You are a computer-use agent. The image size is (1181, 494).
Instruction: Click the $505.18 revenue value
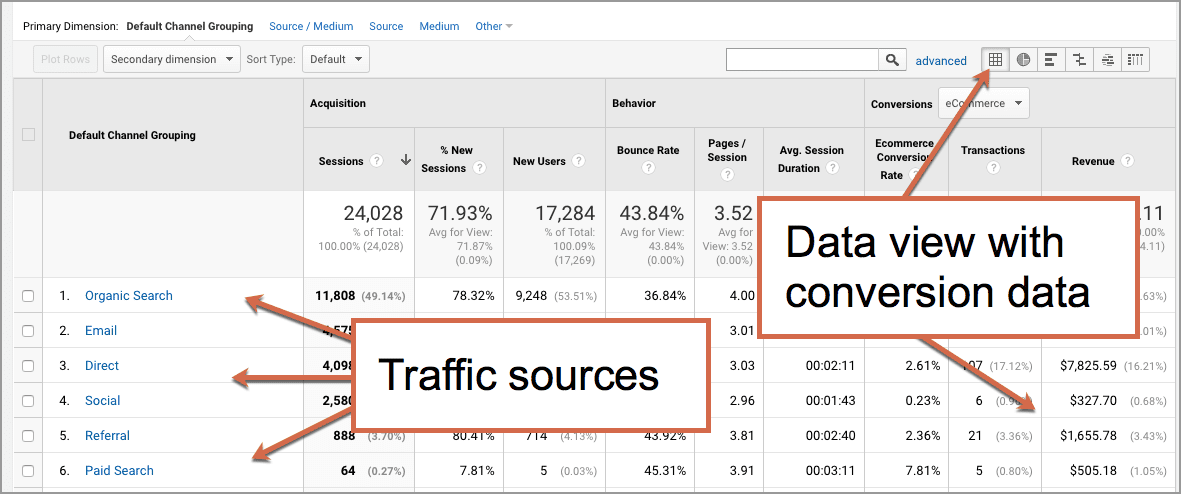tap(1093, 471)
